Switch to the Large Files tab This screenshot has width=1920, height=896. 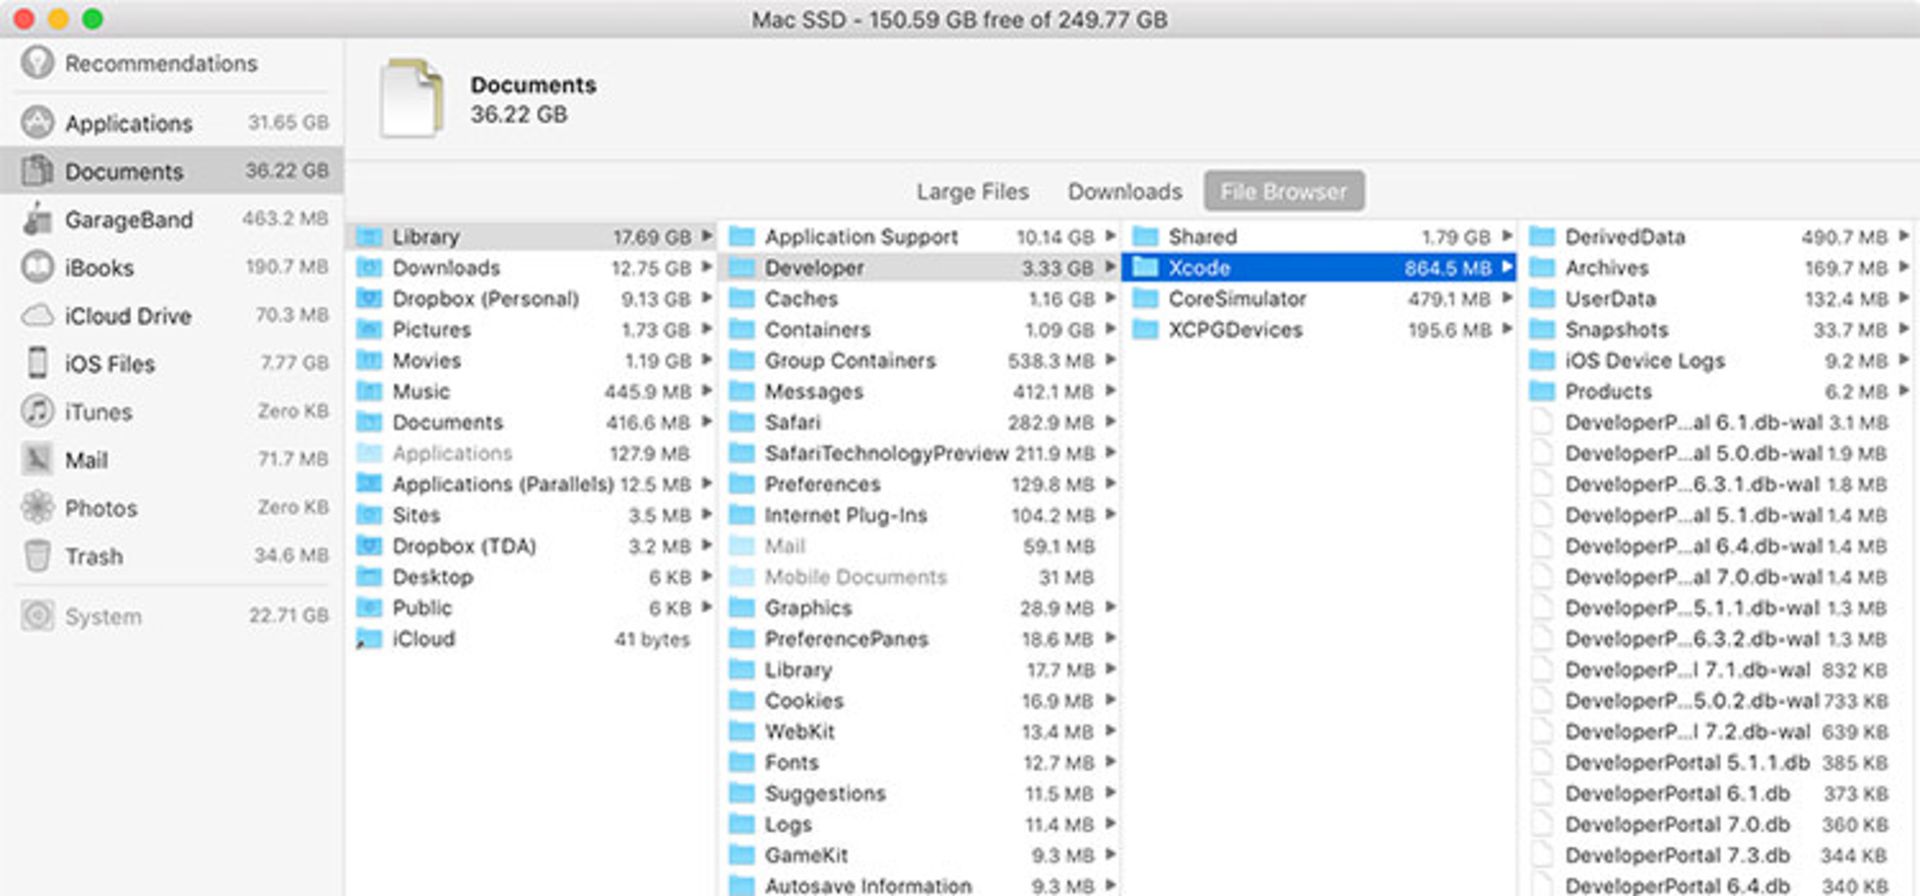click(x=972, y=191)
